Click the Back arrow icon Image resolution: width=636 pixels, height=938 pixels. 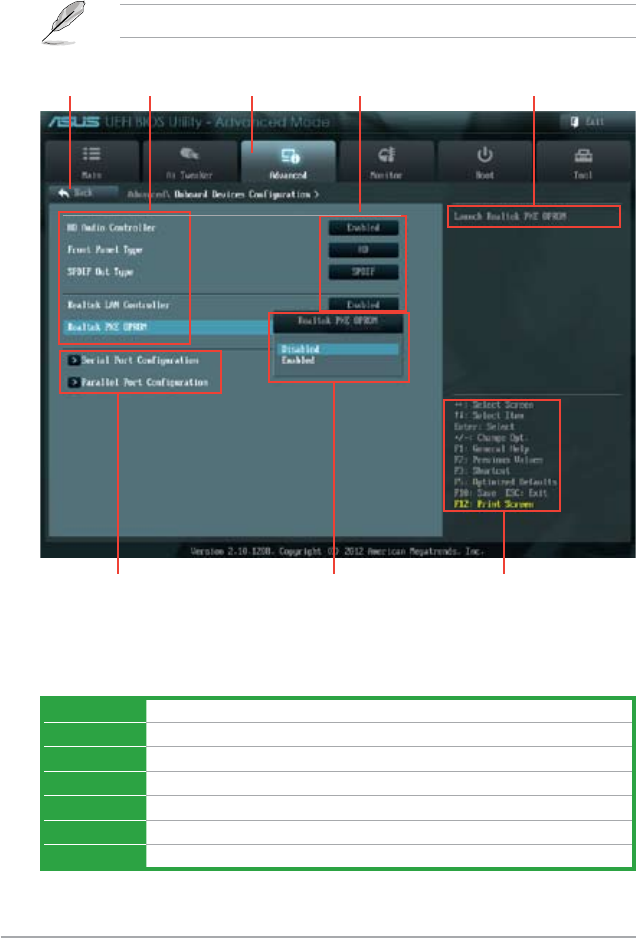64,193
